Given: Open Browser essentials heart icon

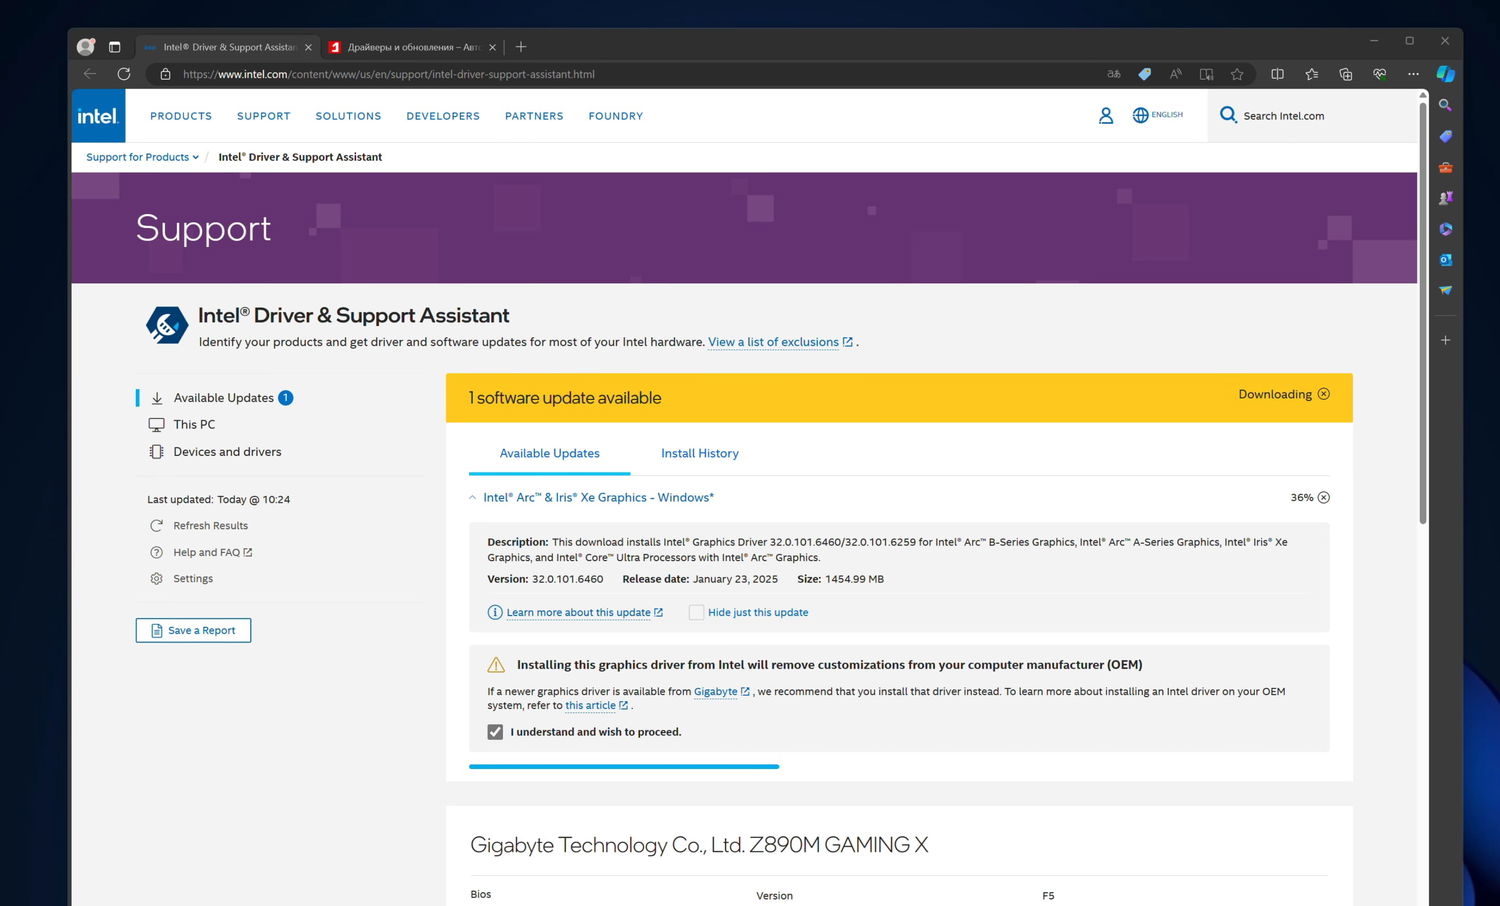Looking at the screenshot, I should 1380,74.
